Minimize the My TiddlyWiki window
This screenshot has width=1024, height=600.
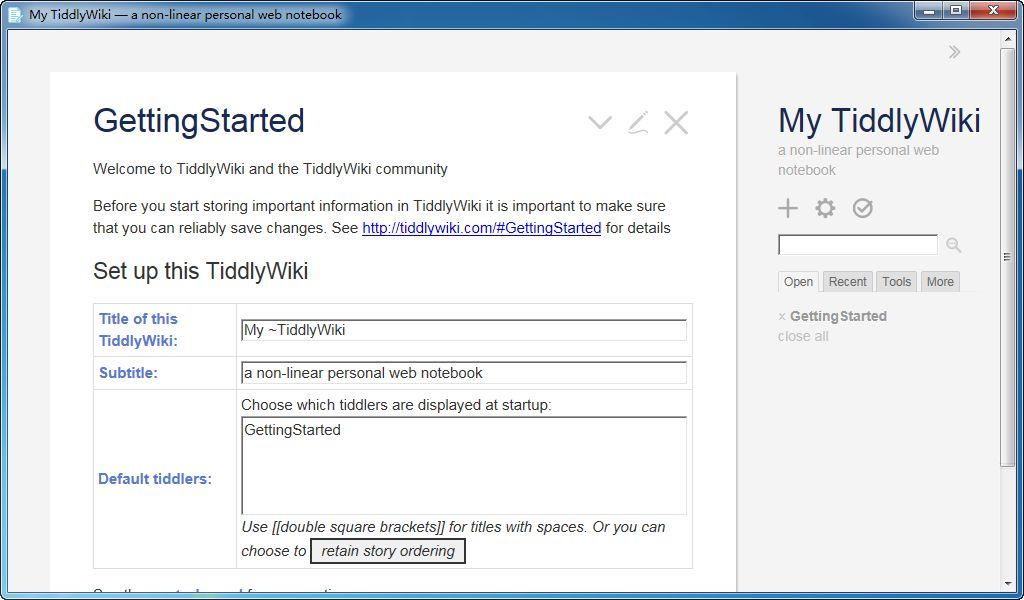pos(928,10)
